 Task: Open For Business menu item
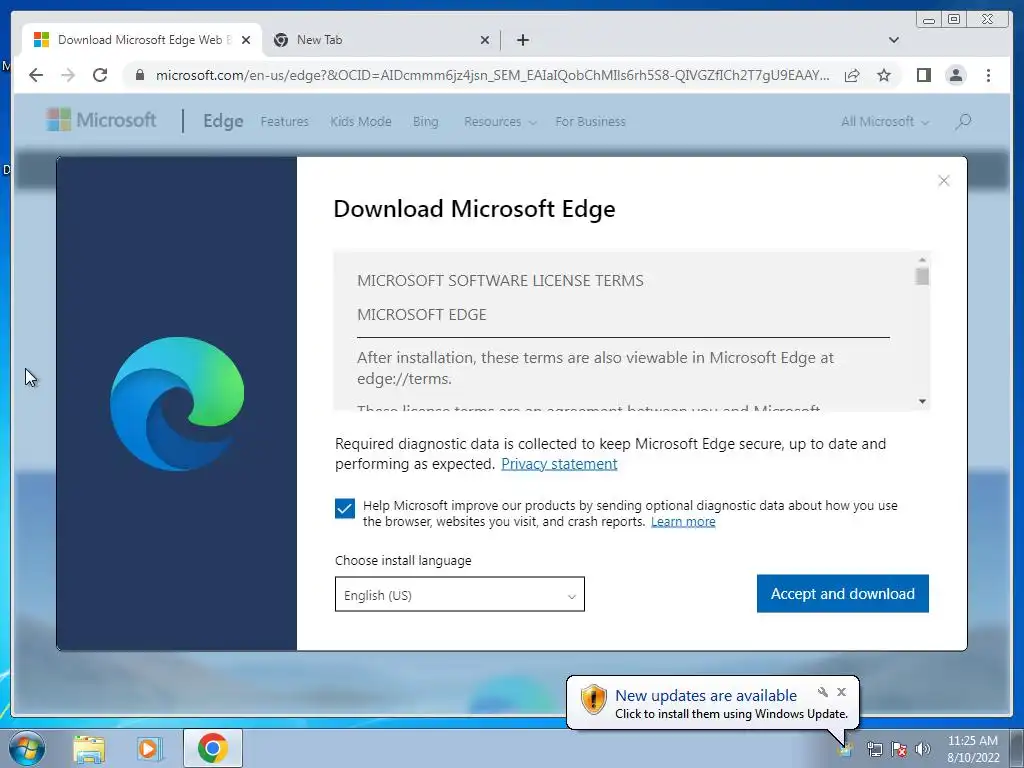pos(590,121)
